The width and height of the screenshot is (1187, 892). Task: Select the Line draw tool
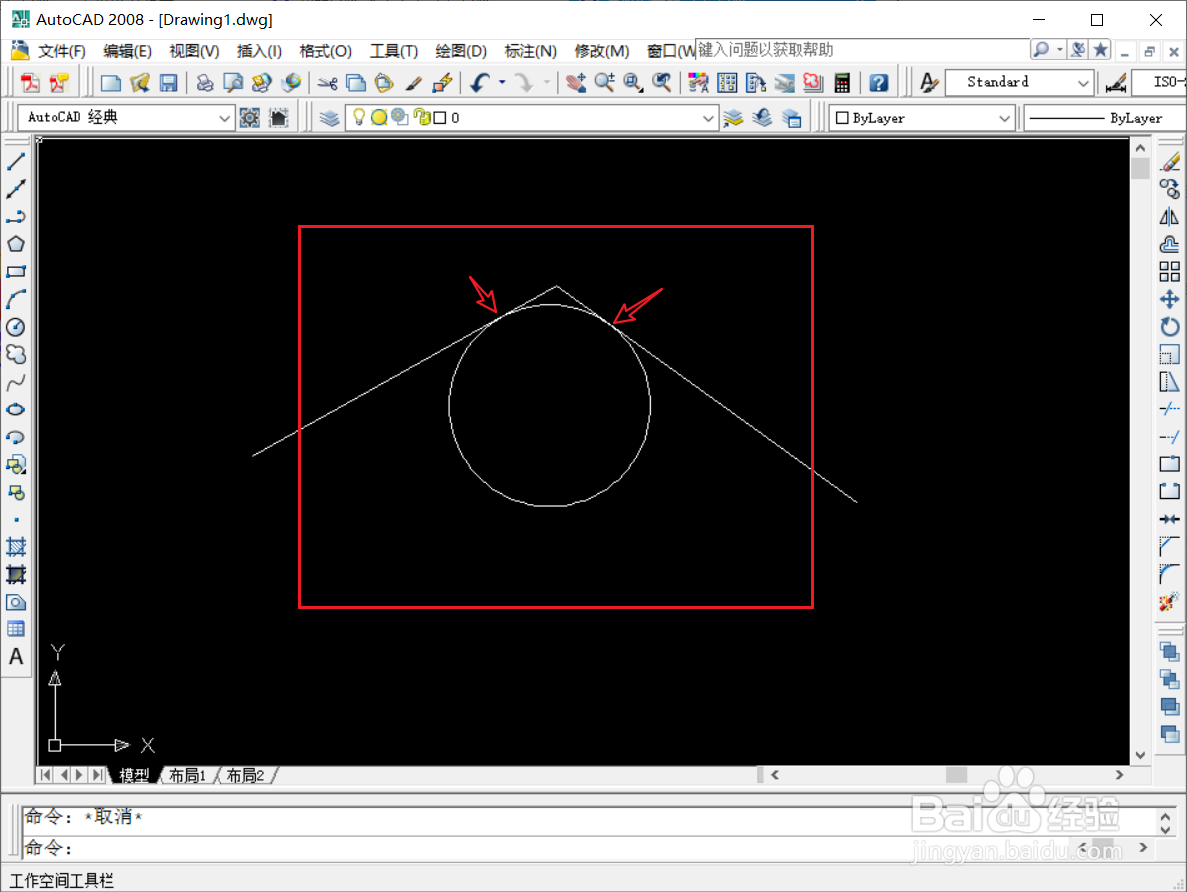click(16, 161)
